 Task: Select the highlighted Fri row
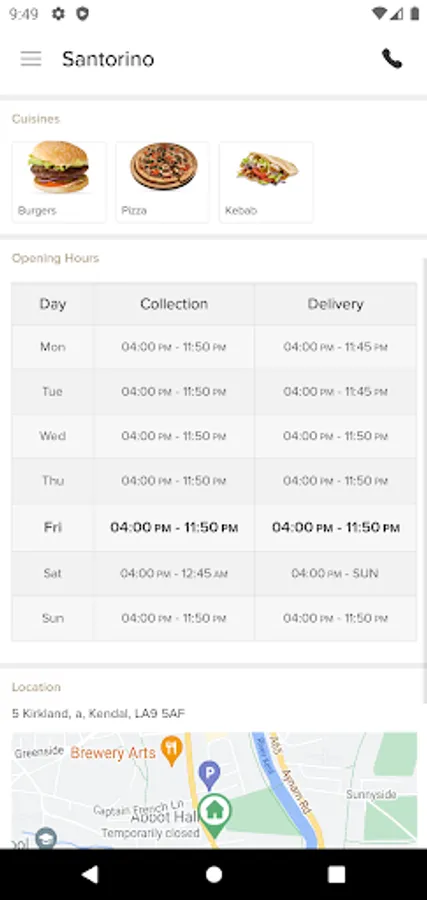tap(214, 527)
